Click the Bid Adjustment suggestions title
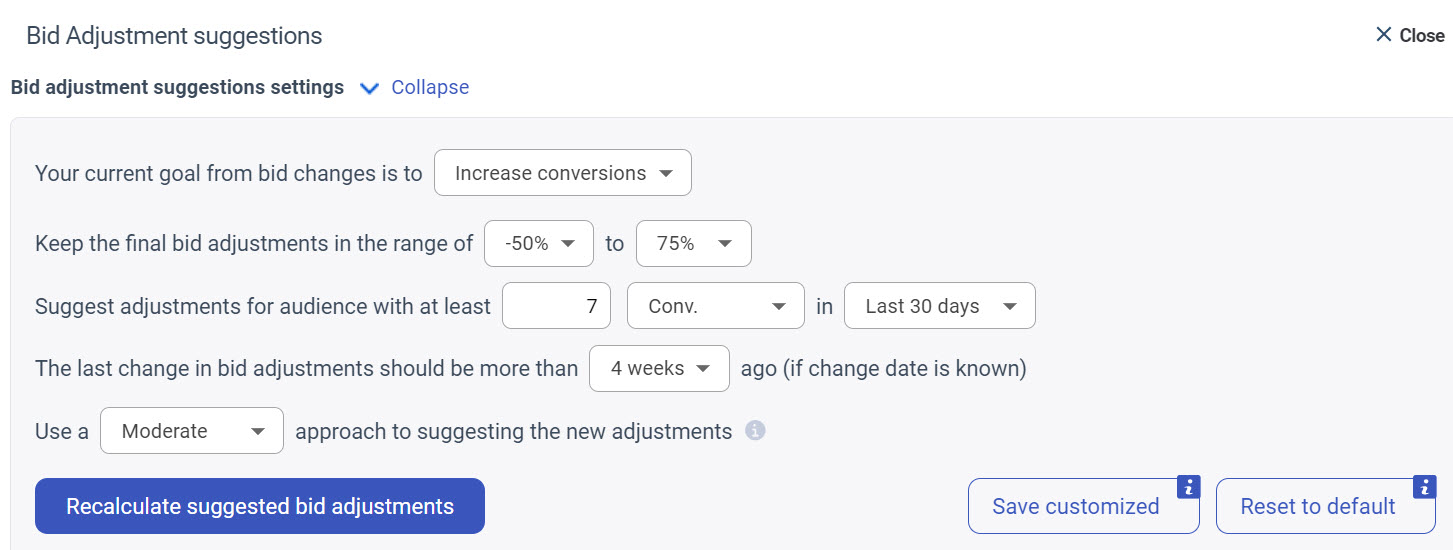 (174, 36)
